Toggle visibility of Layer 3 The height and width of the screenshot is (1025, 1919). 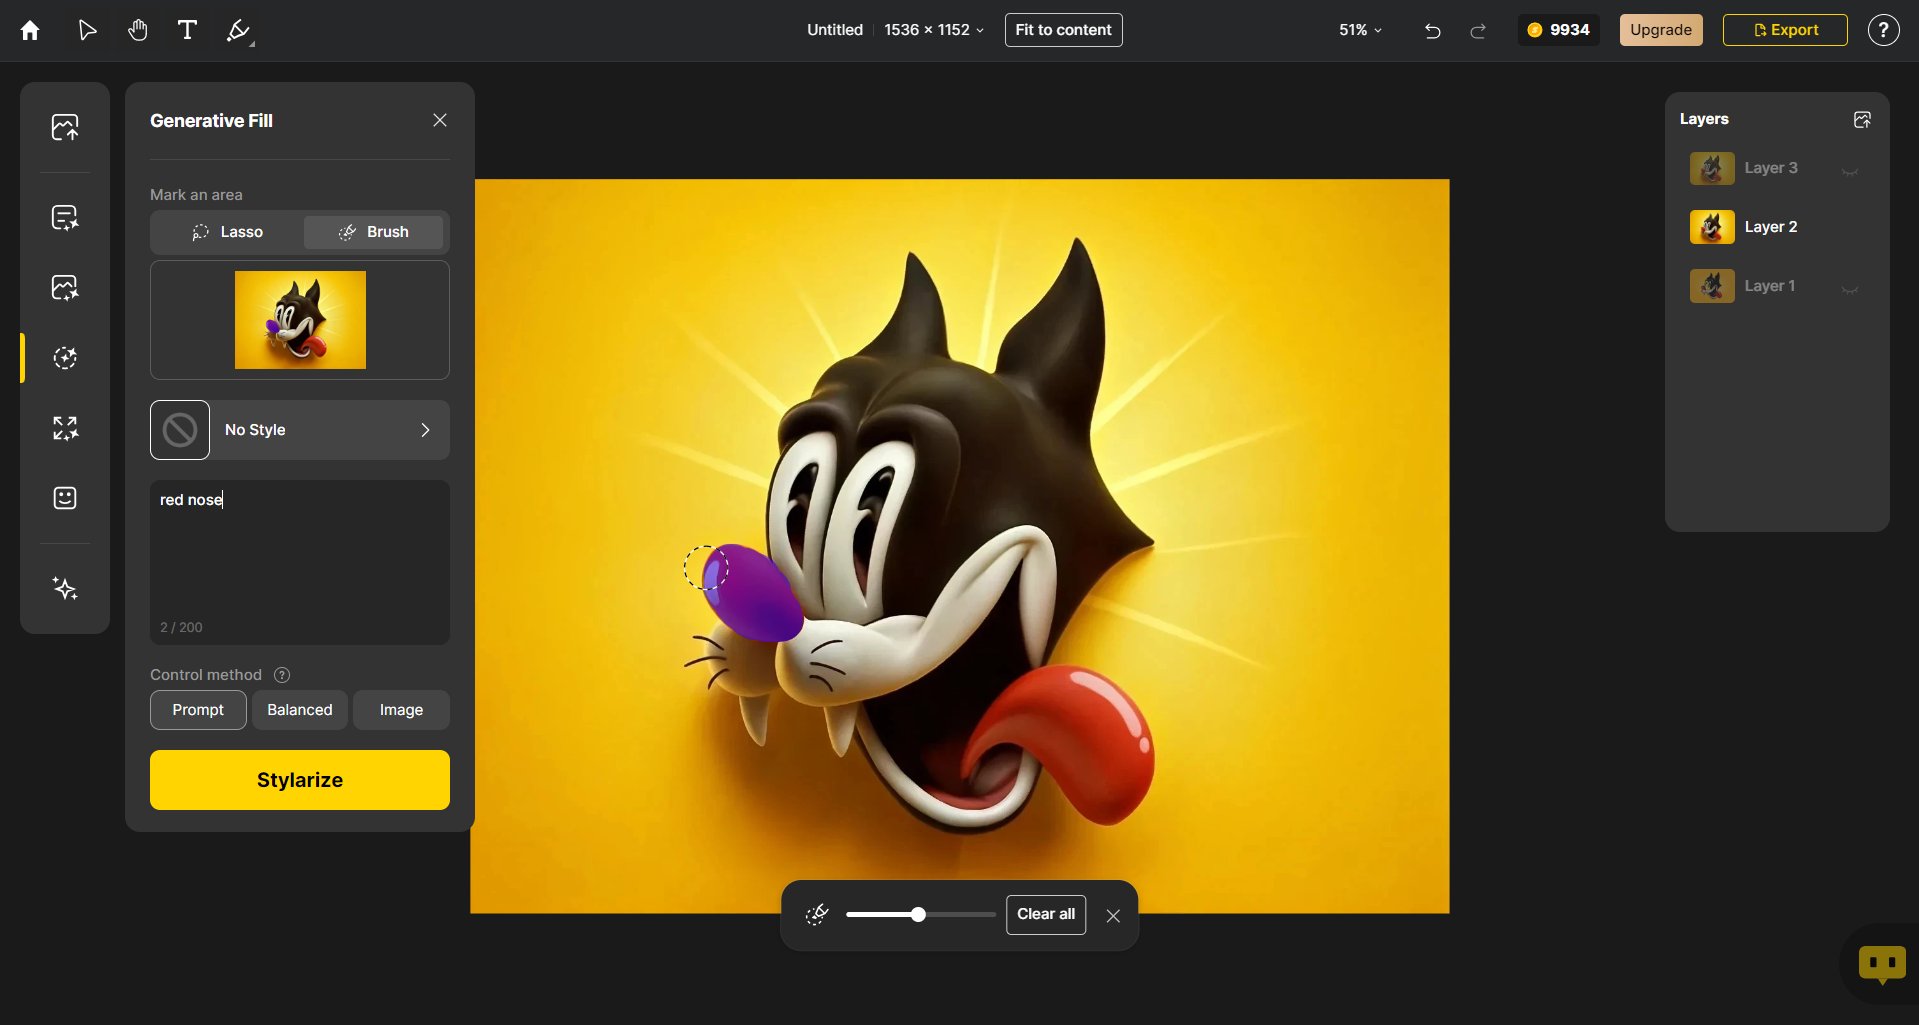pos(1850,170)
